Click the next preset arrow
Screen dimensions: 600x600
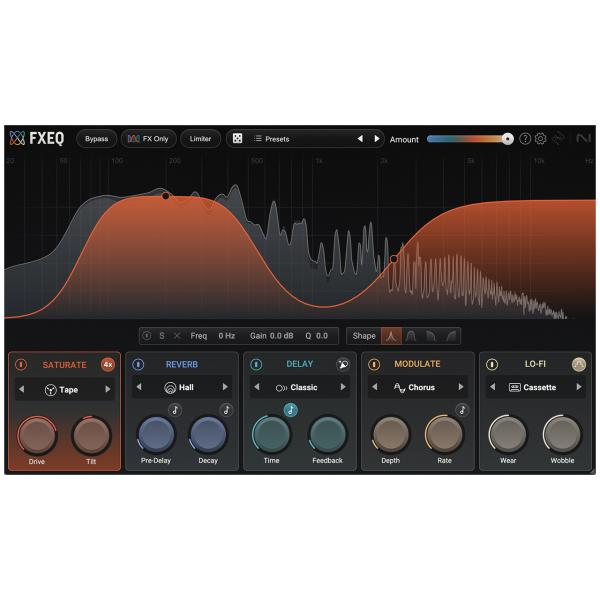coord(377,139)
